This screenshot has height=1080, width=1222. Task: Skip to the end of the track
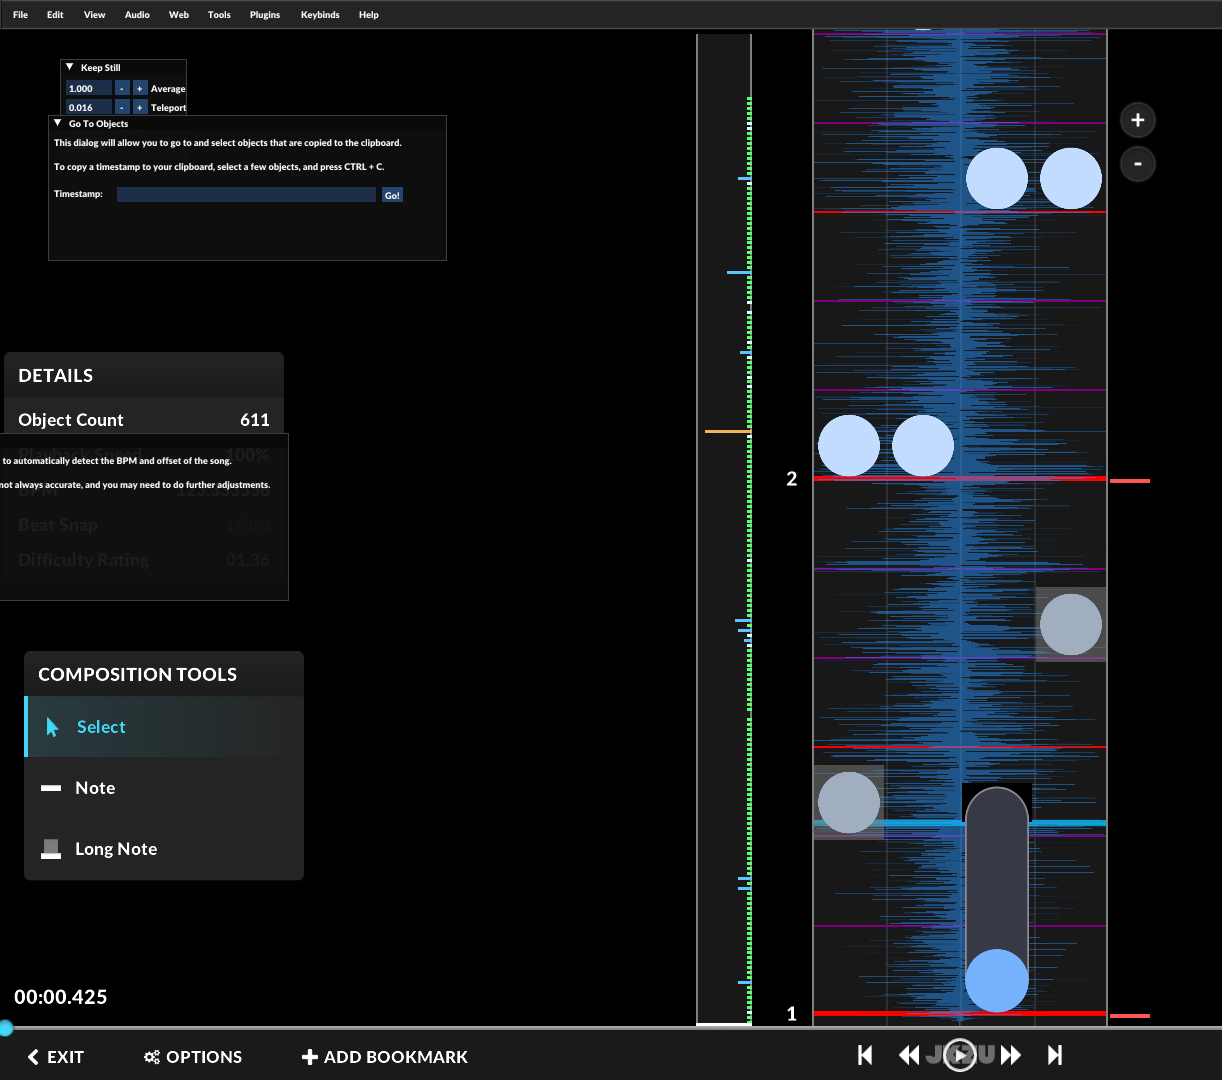pos(1054,1055)
